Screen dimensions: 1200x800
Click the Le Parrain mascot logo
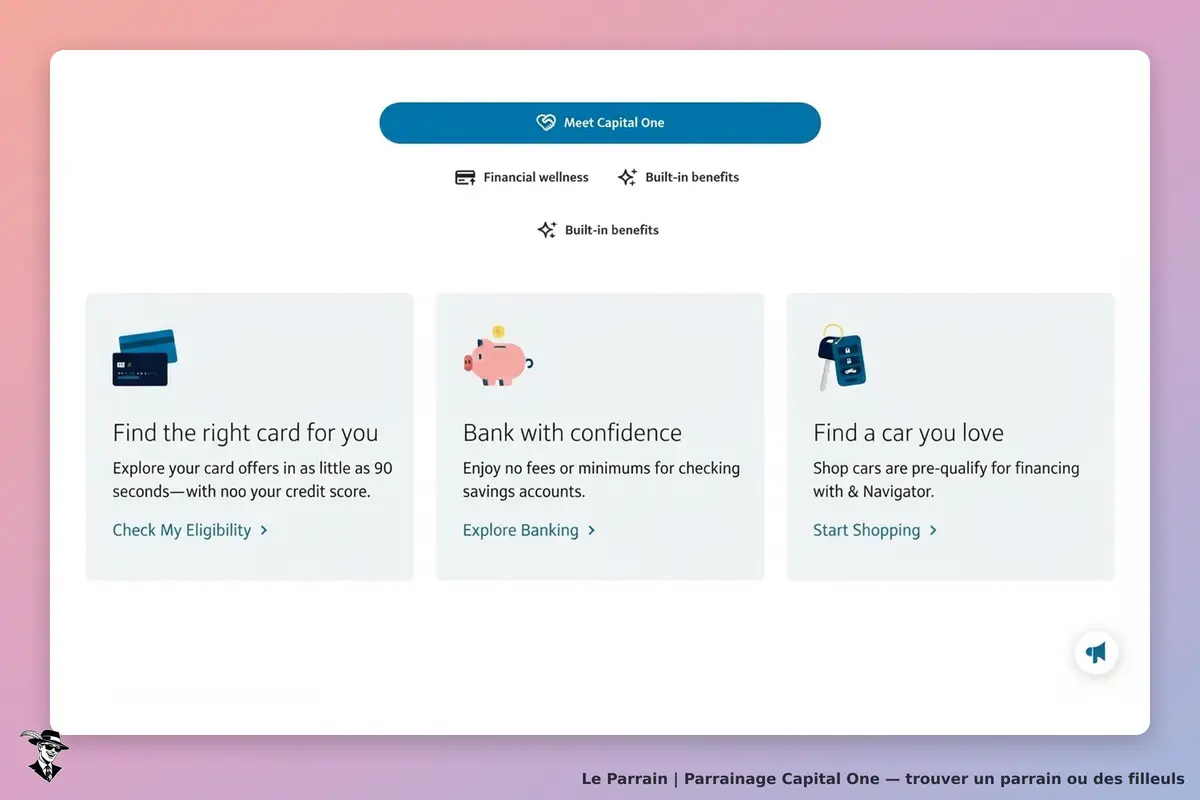click(44, 755)
